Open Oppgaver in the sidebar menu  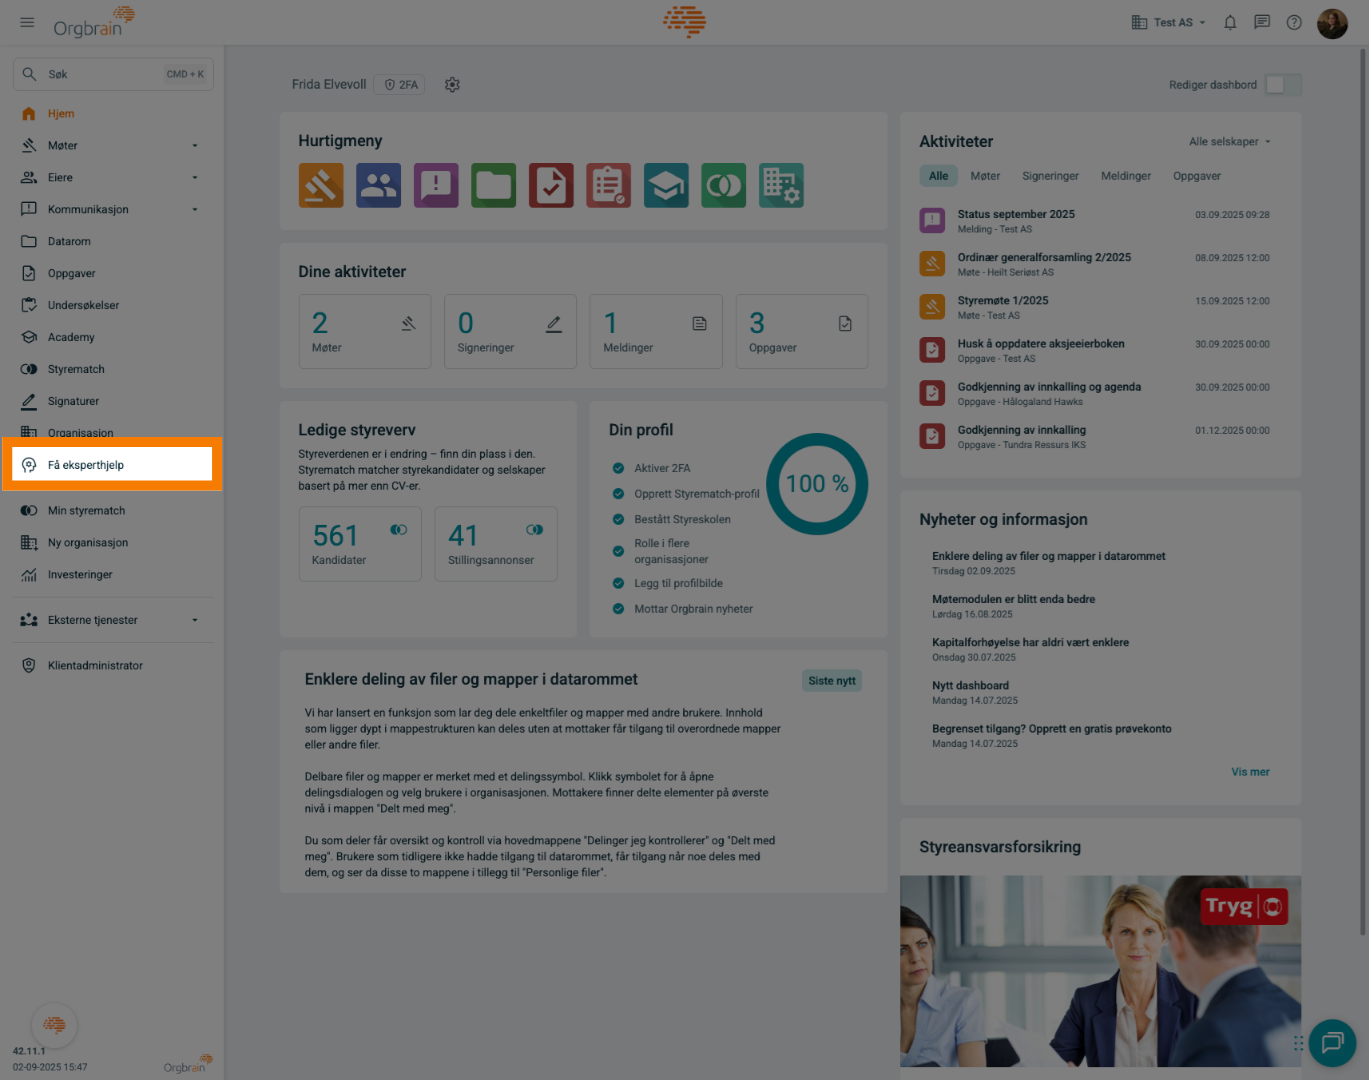[x=112, y=274]
